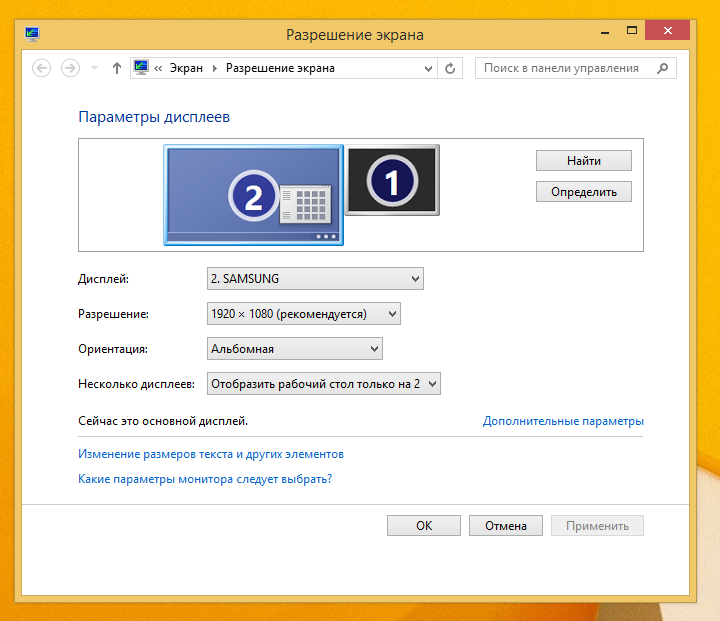Screen dimensions: 720x621
Task: Click the Сейчас это основной дисплей text
Action: coord(163,421)
